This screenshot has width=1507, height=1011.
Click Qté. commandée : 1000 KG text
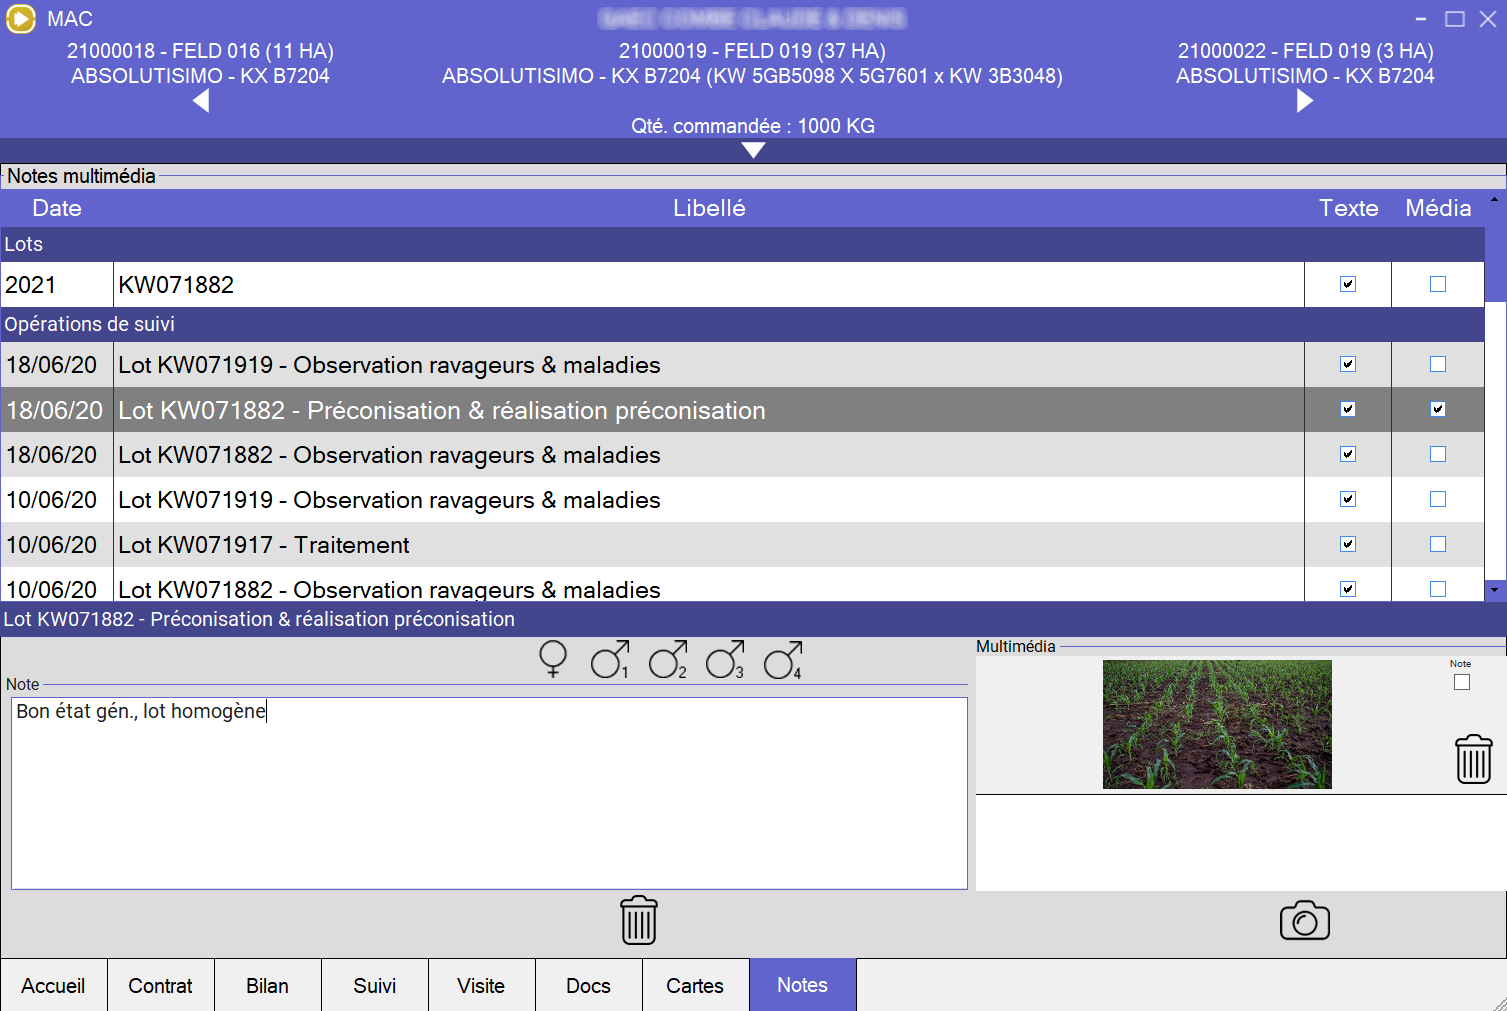753,126
